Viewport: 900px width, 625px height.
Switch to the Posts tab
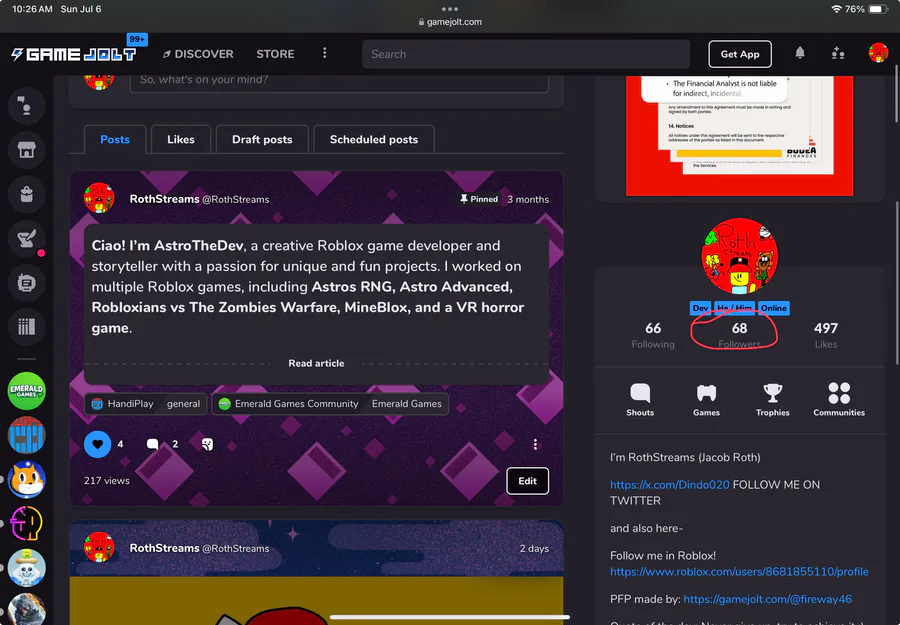[115, 139]
